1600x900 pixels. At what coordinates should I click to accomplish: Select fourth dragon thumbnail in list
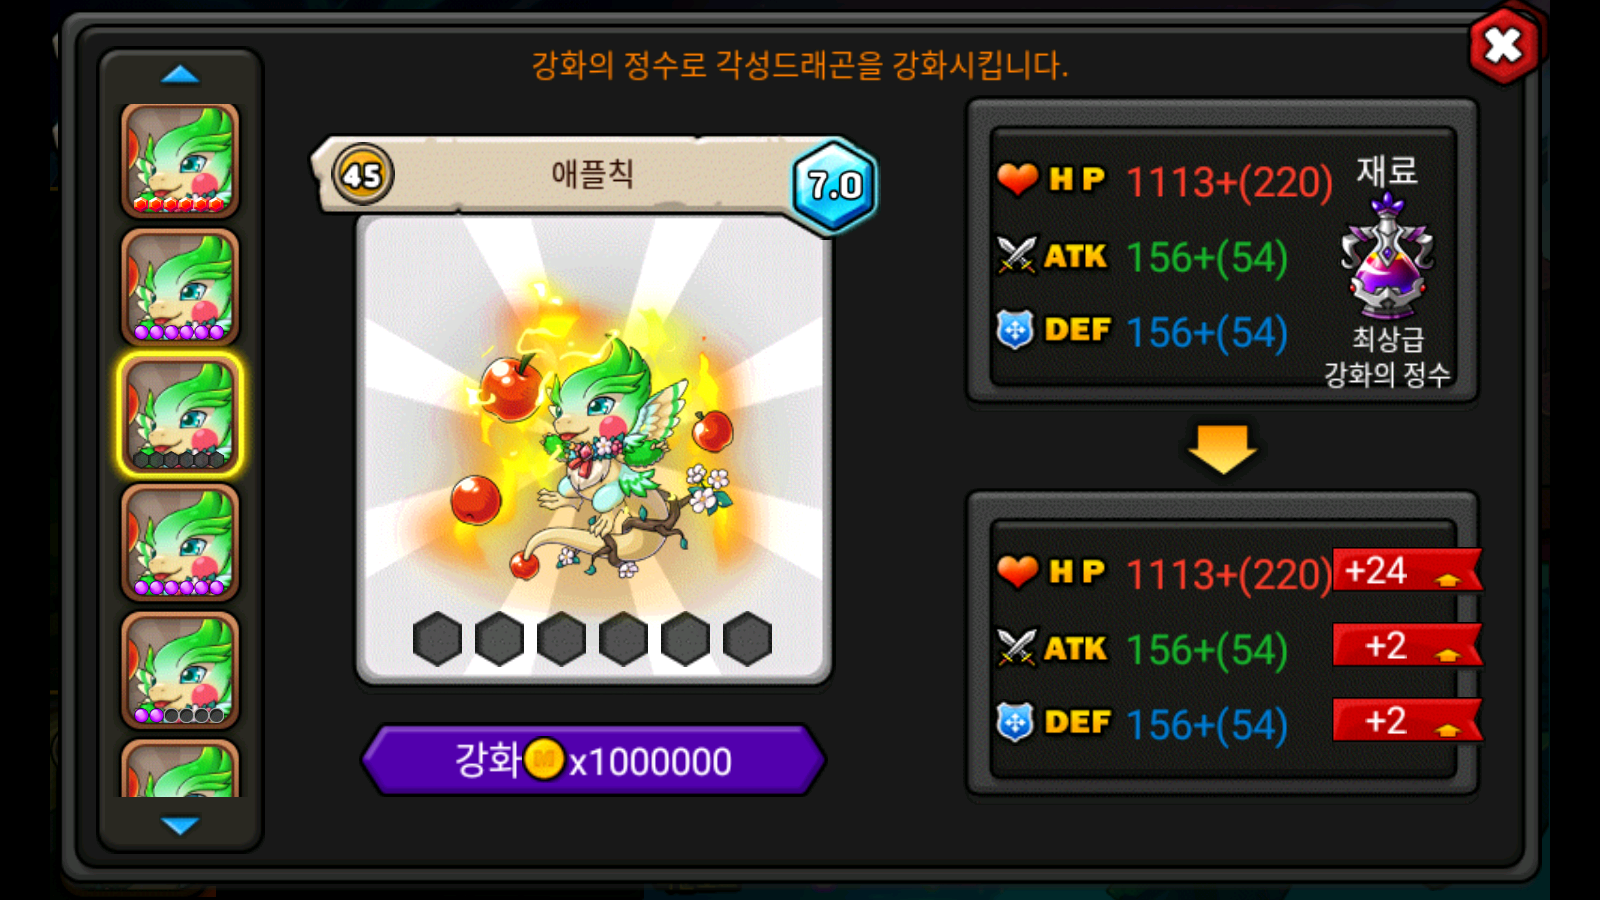tap(180, 543)
